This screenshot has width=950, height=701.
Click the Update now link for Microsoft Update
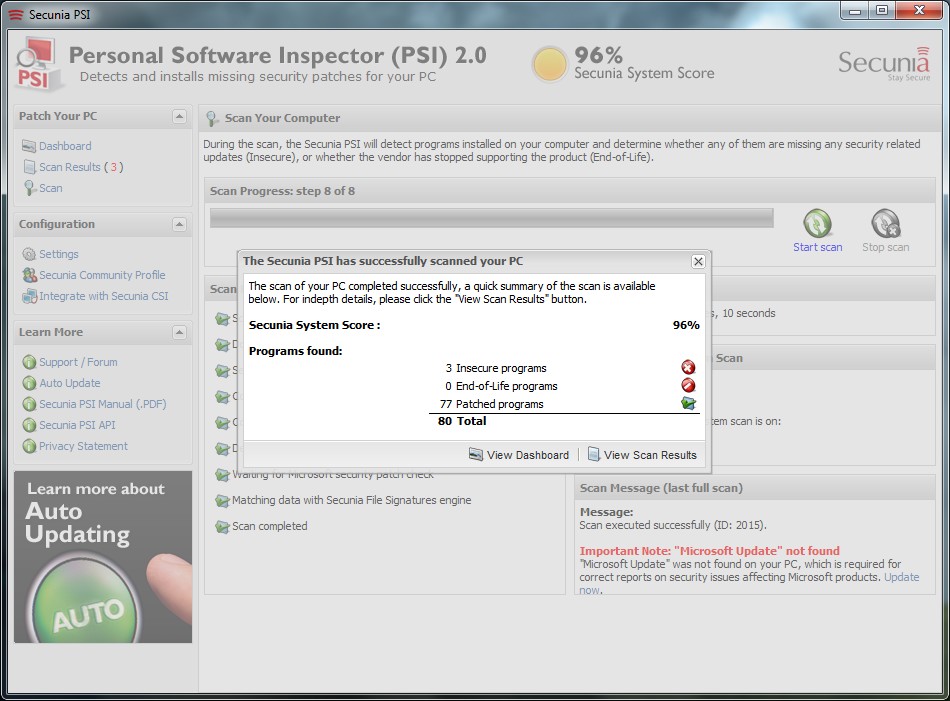click(x=902, y=577)
